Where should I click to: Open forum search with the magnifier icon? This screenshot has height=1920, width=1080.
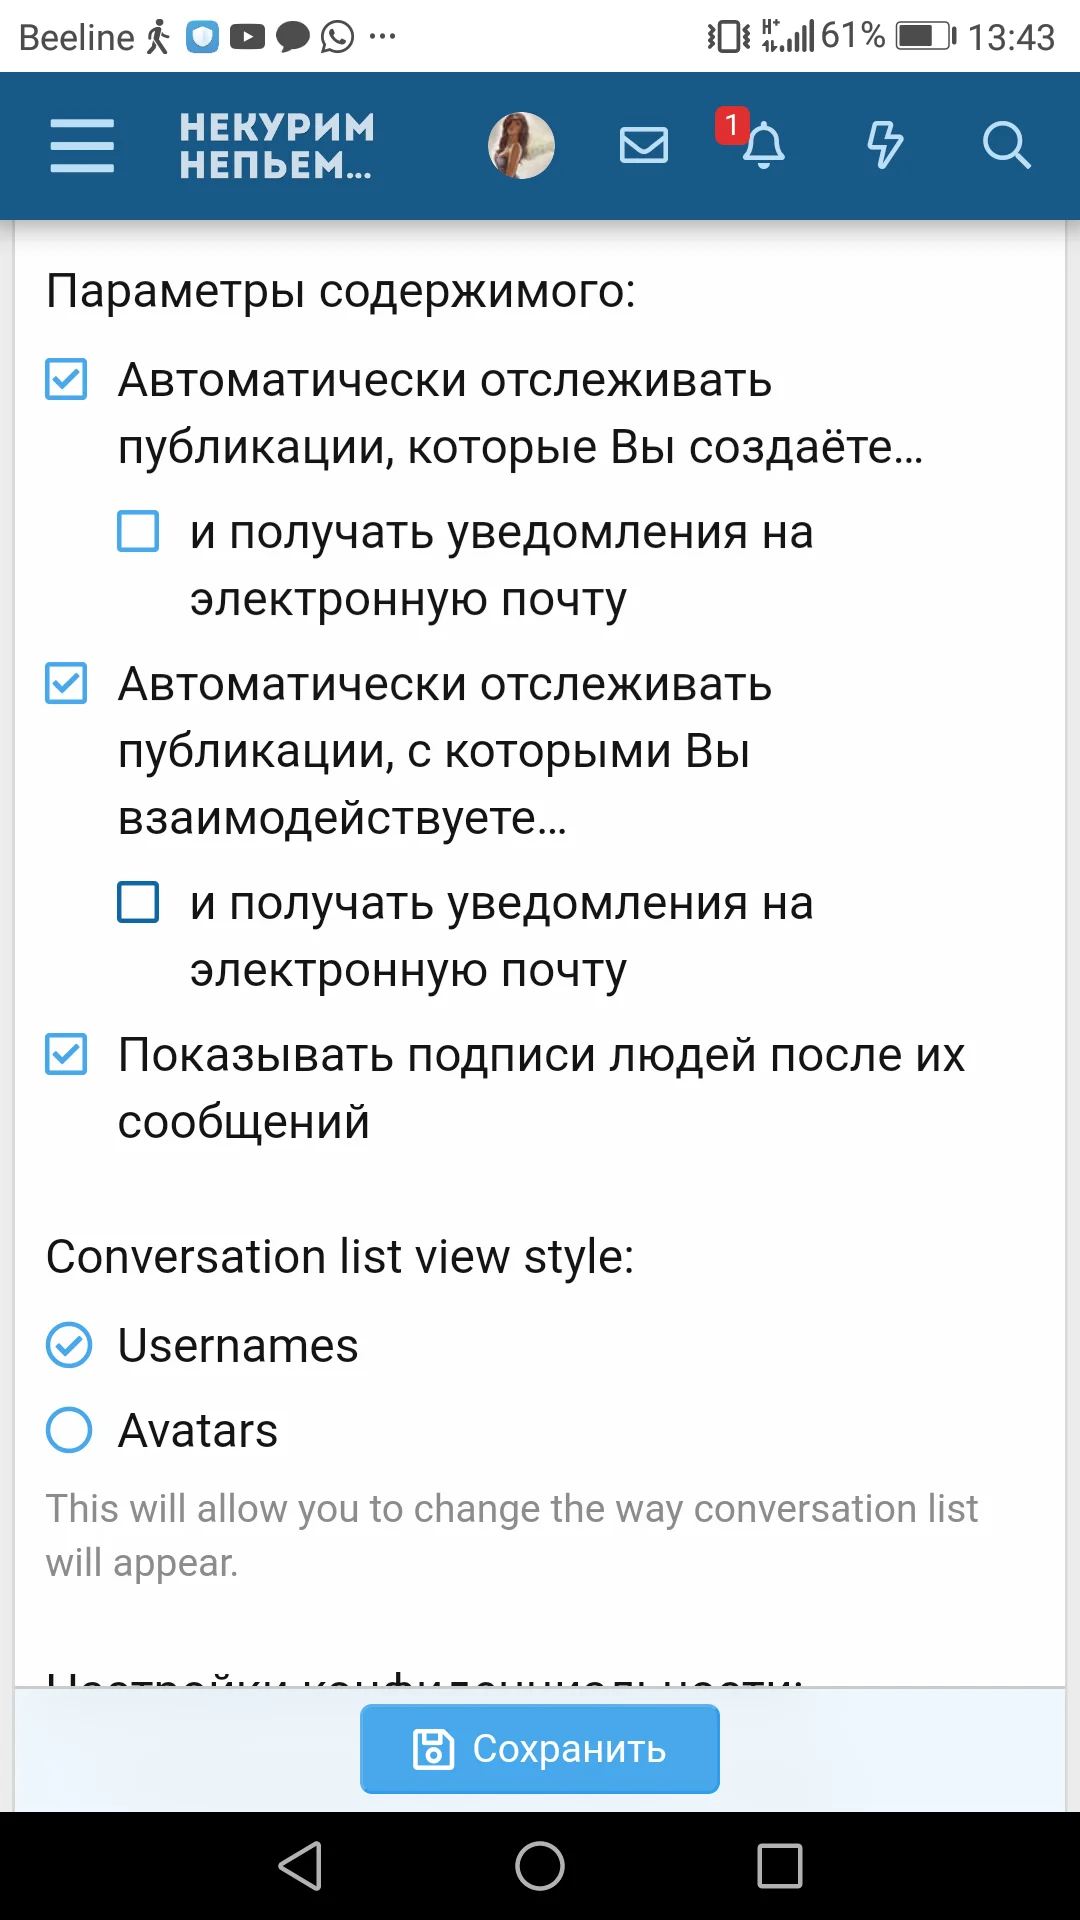tap(1006, 146)
